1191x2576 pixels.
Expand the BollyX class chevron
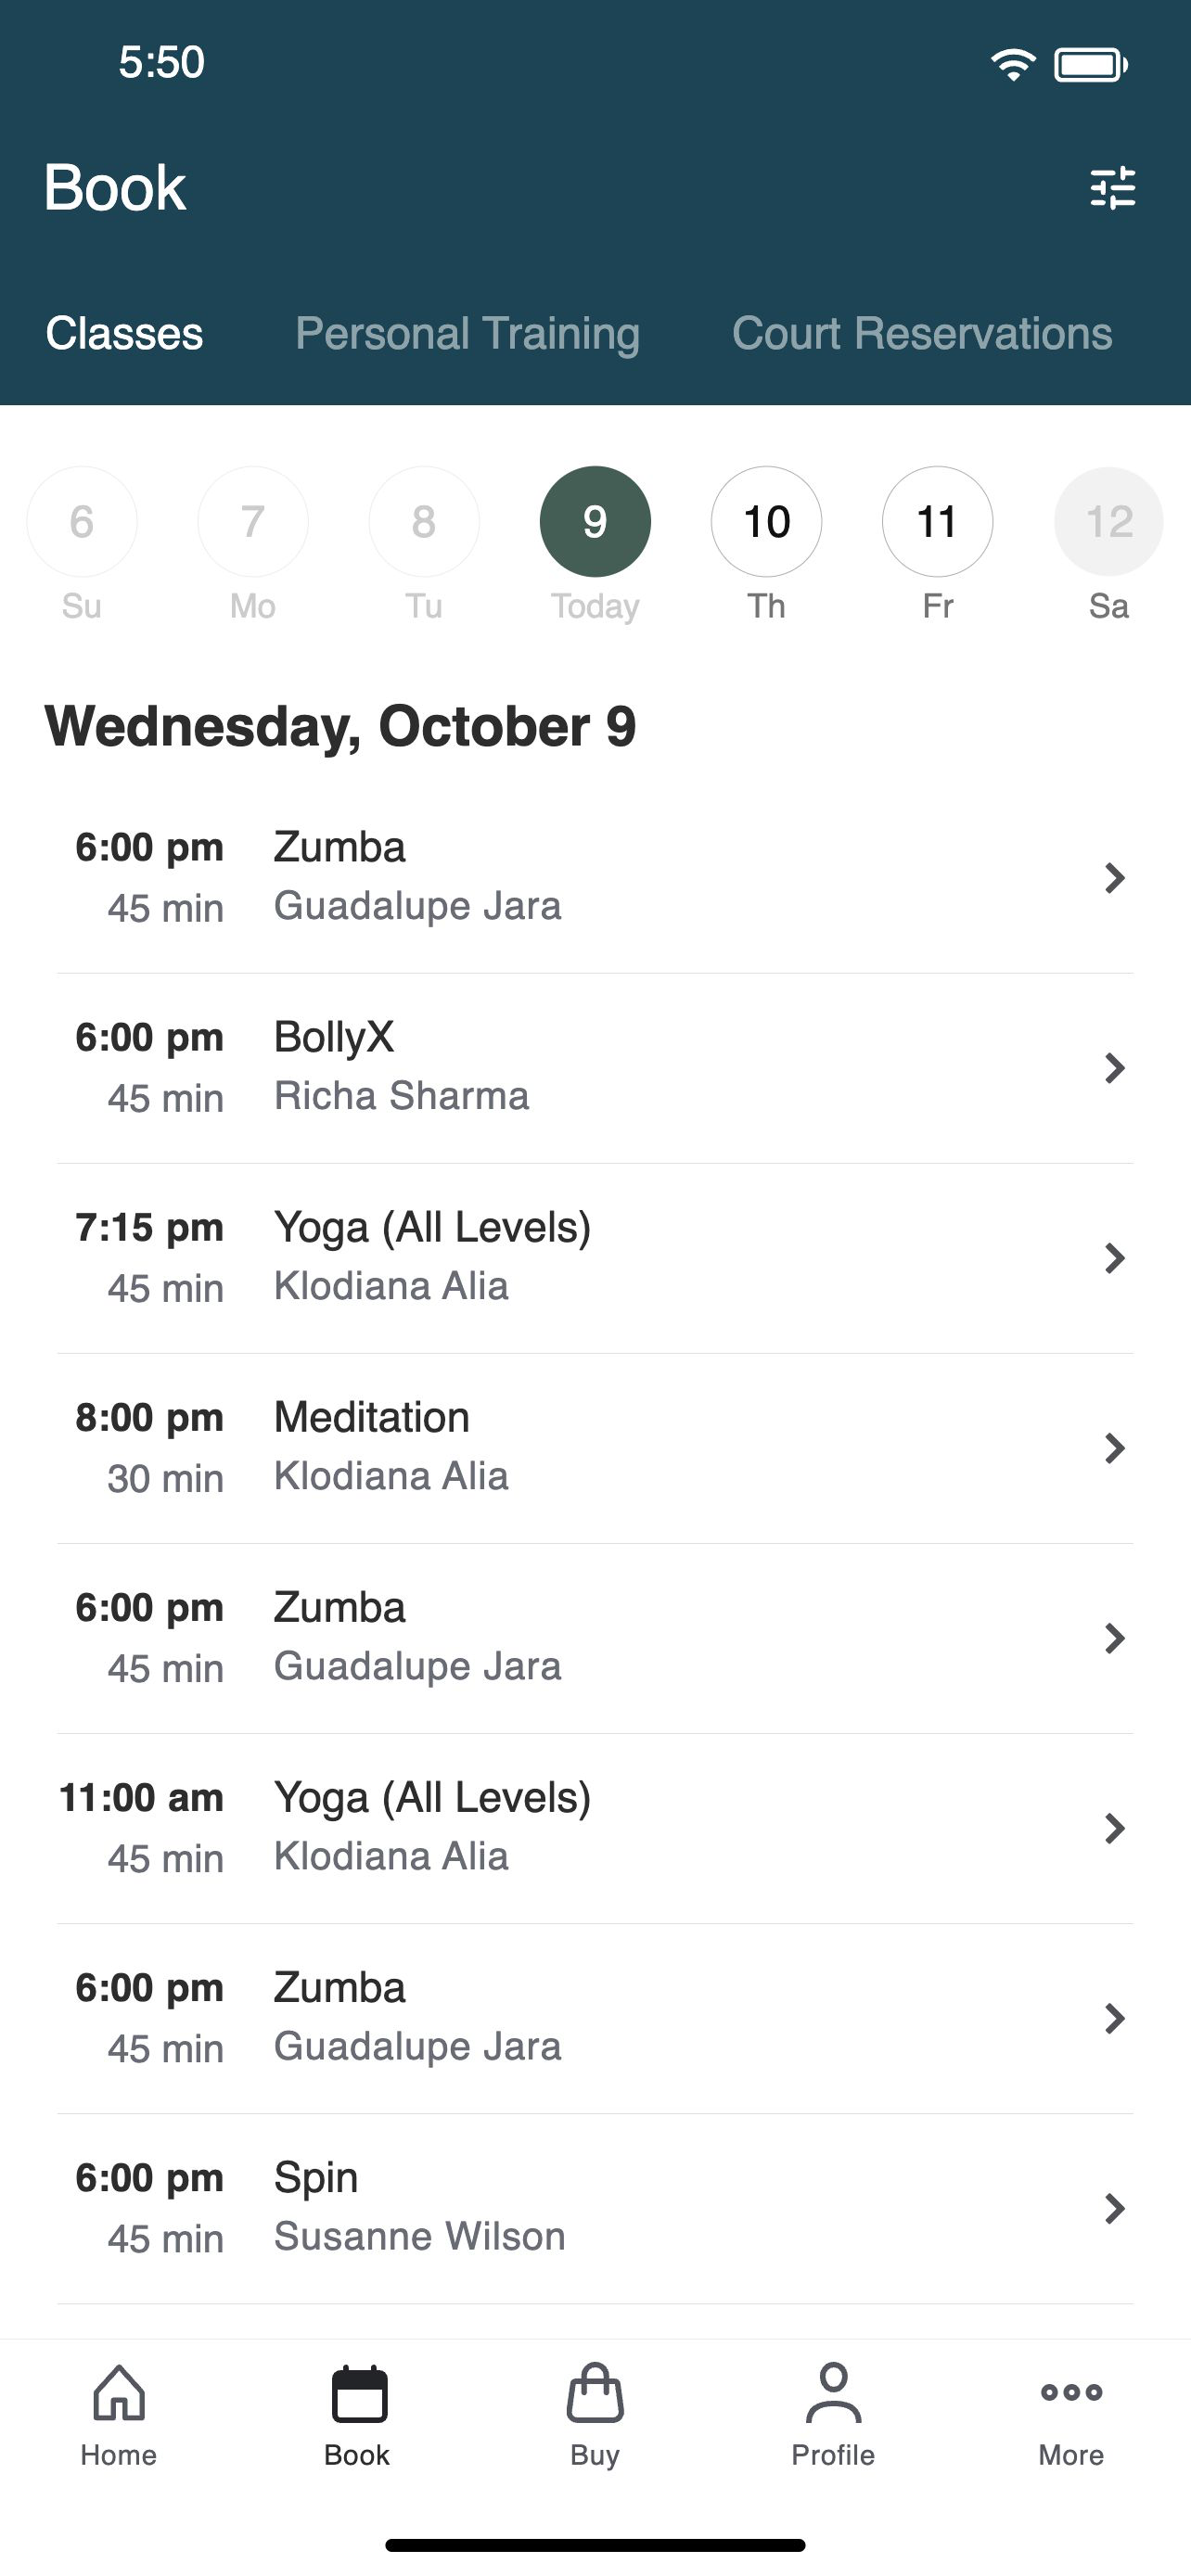tap(1114, 1067)
